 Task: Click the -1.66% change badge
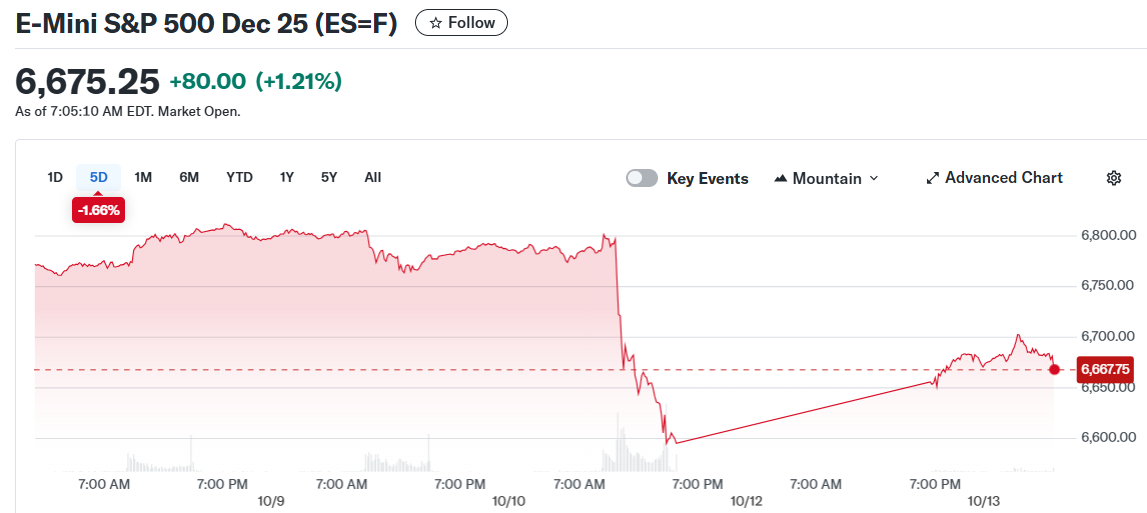tap(99, 210)
